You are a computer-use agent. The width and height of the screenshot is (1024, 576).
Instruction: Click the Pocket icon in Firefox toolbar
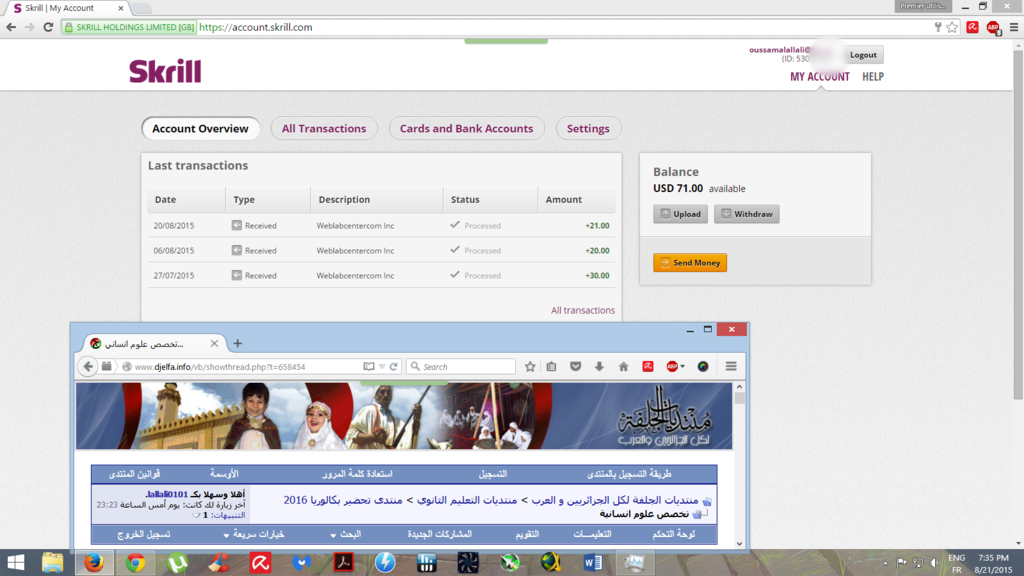(575, 366)
